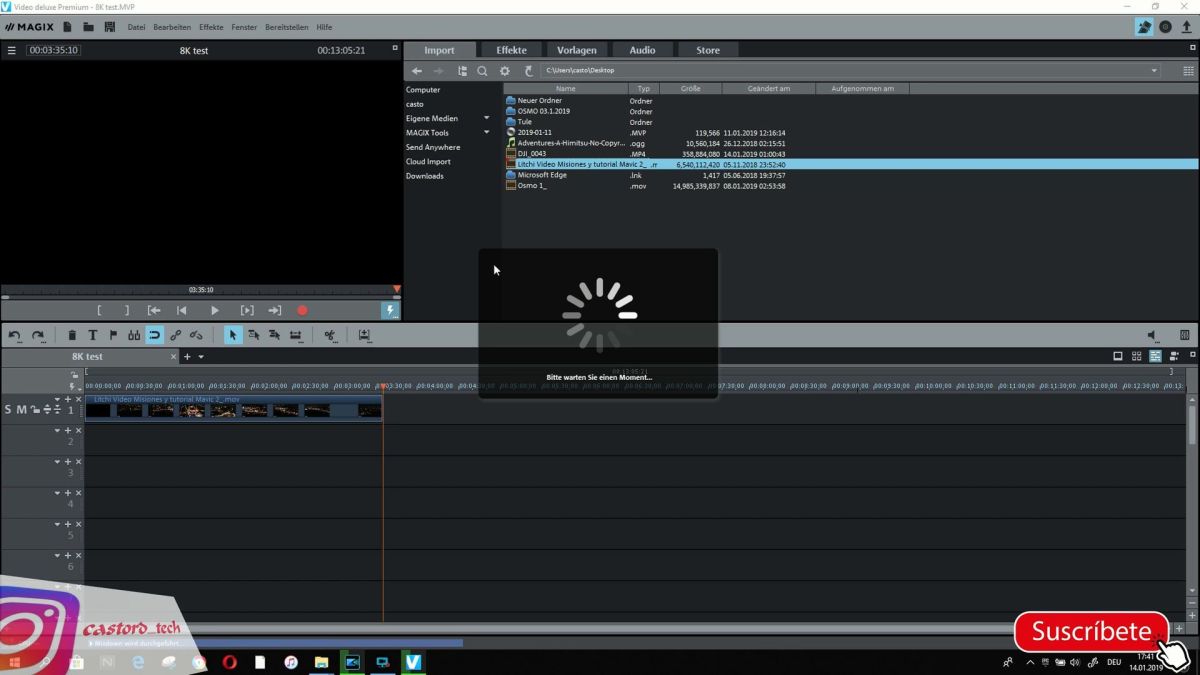Open the export upload arrow icon
1200x675 pixels.
click(1186, 27)
